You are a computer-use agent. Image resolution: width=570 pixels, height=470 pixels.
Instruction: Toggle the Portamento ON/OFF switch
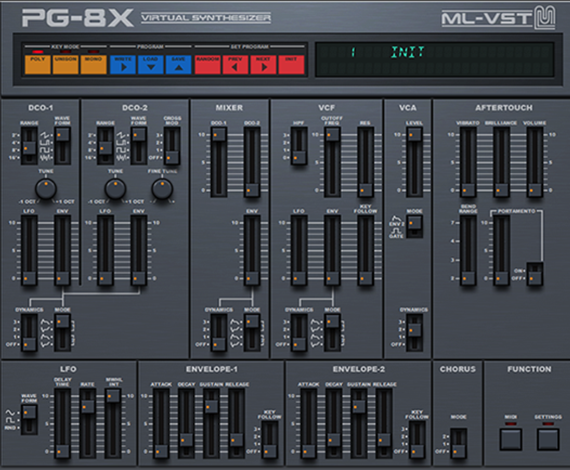[x=535, y=273]
